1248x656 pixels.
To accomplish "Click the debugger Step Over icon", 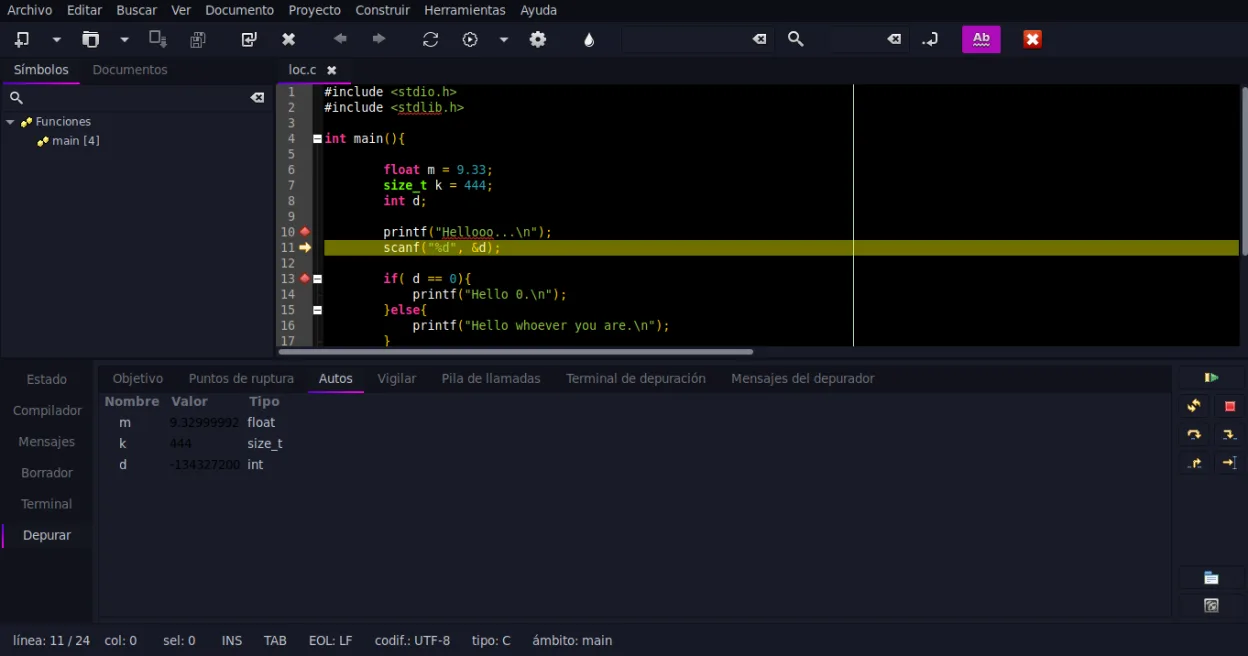I will pyautogui.click(x=1194, y=435).
